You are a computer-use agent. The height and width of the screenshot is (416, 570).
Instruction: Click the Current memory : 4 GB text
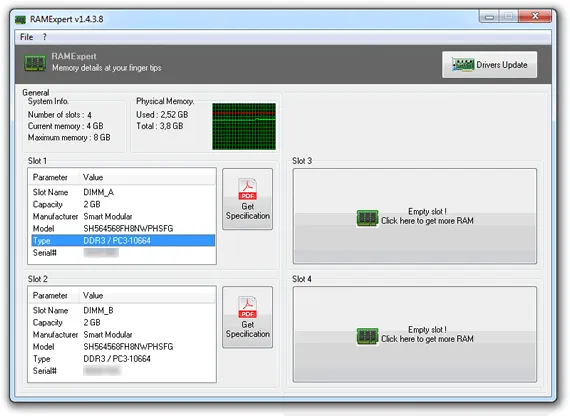tap(65, 126)
